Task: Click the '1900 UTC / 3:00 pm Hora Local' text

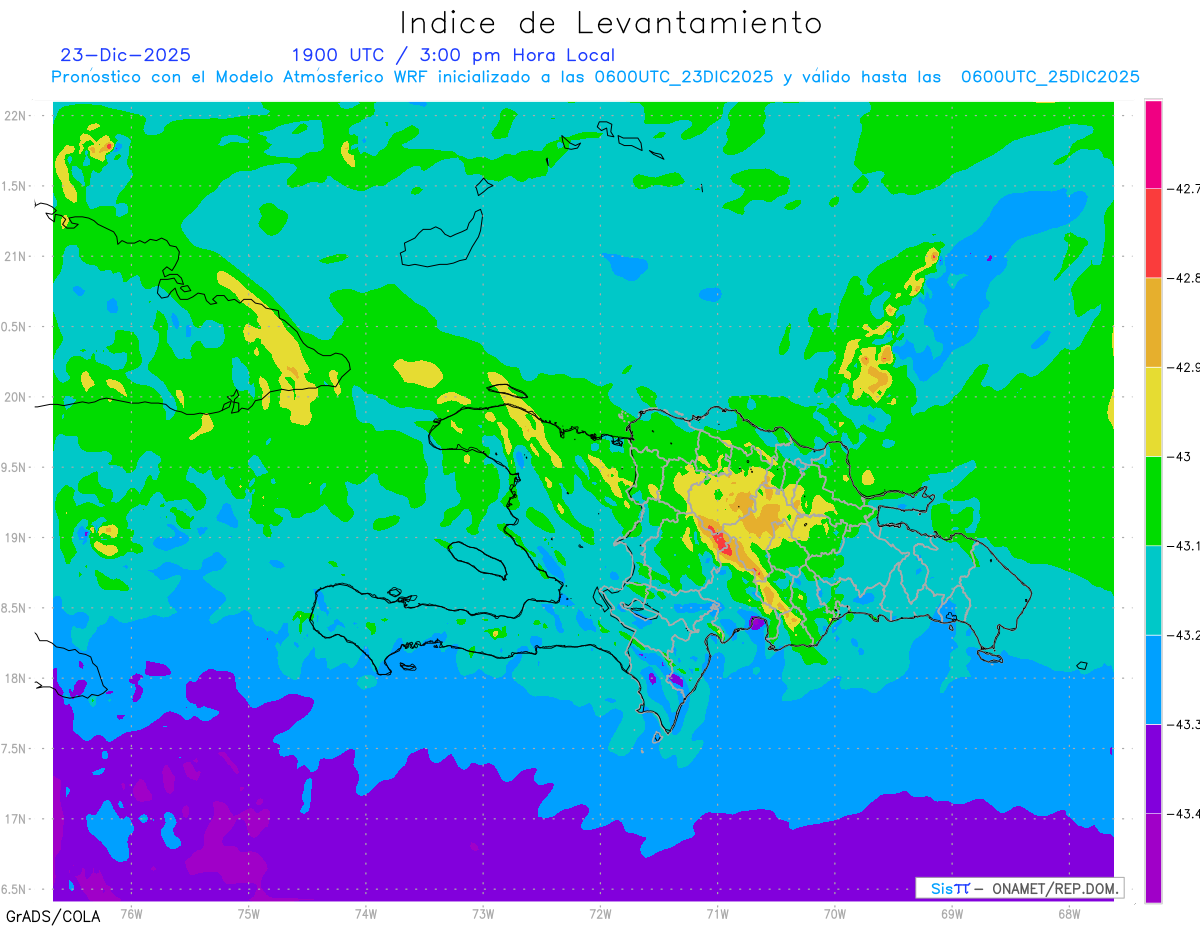Action: [453, 55]
